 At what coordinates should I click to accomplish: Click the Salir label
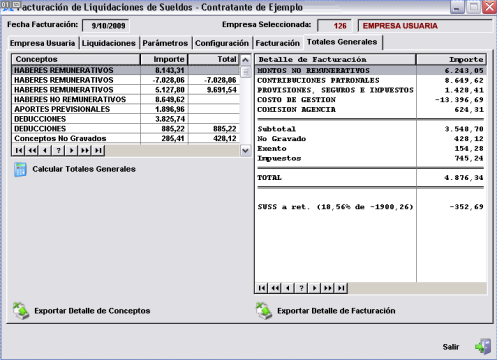pos(451,347)
